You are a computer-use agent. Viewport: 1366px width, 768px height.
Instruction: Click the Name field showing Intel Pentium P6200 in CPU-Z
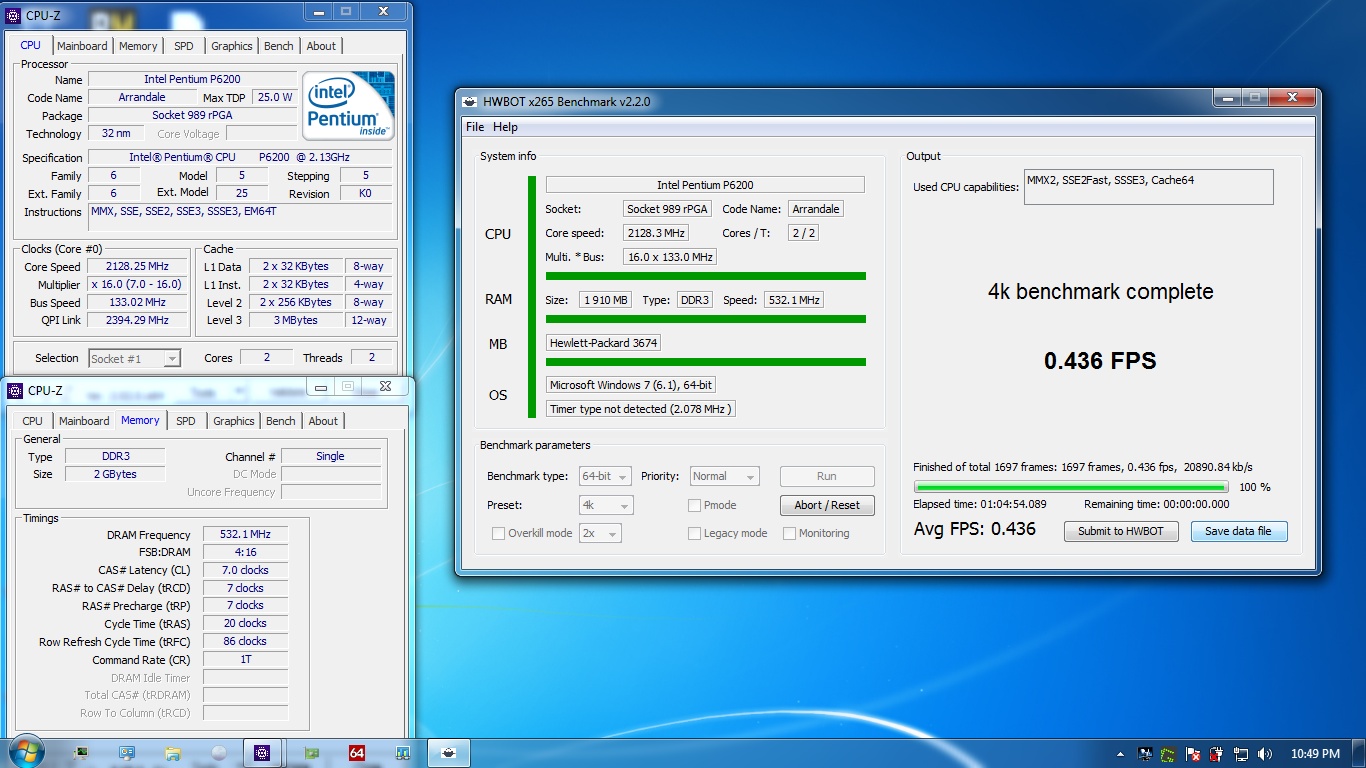(x=192, y=79)
